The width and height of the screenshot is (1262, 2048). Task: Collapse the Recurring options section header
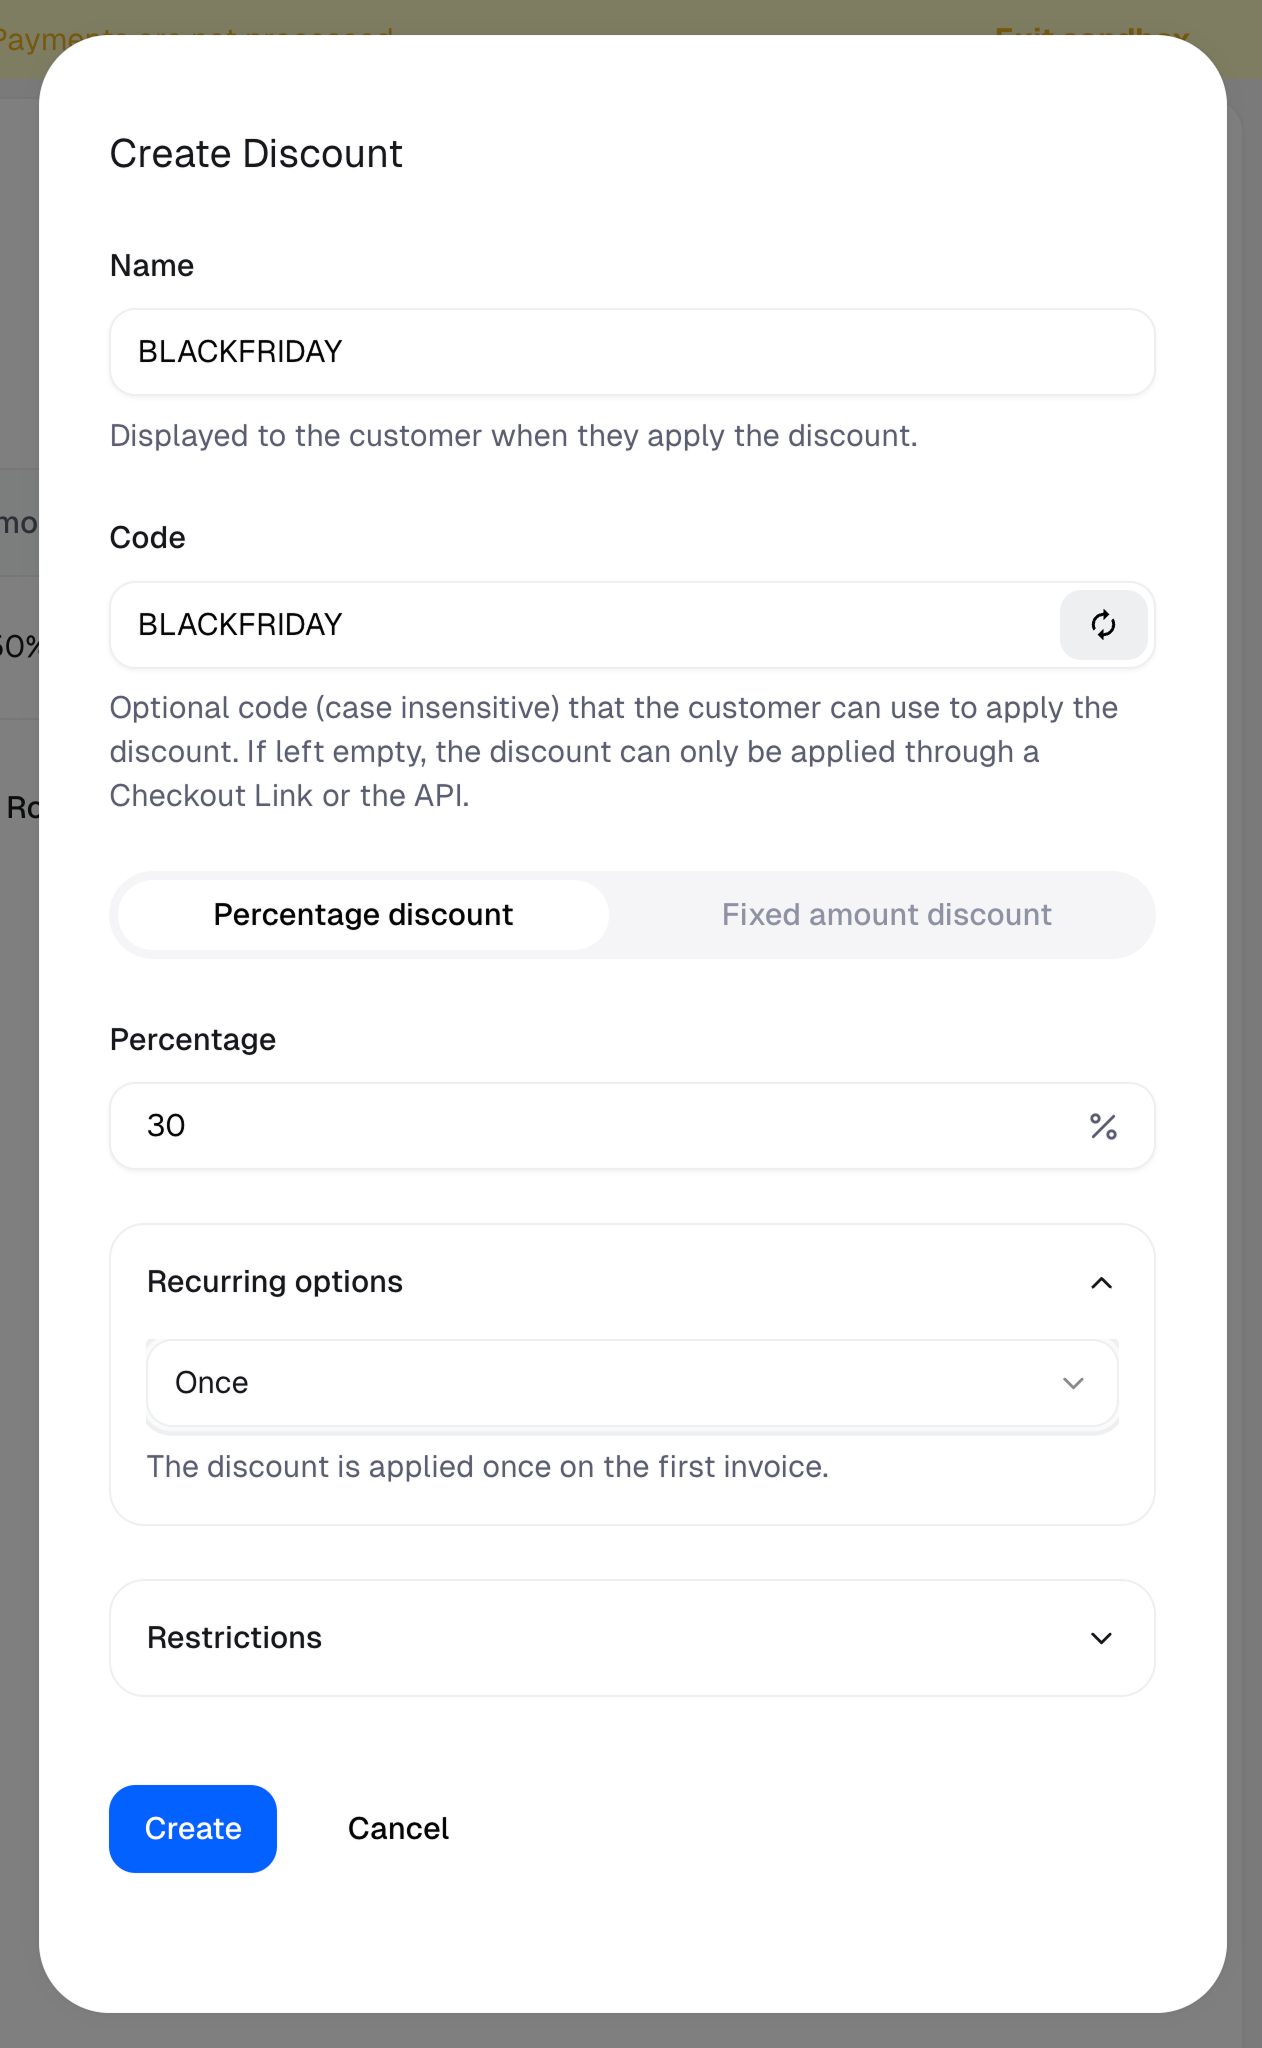[x=632, y=1282]
